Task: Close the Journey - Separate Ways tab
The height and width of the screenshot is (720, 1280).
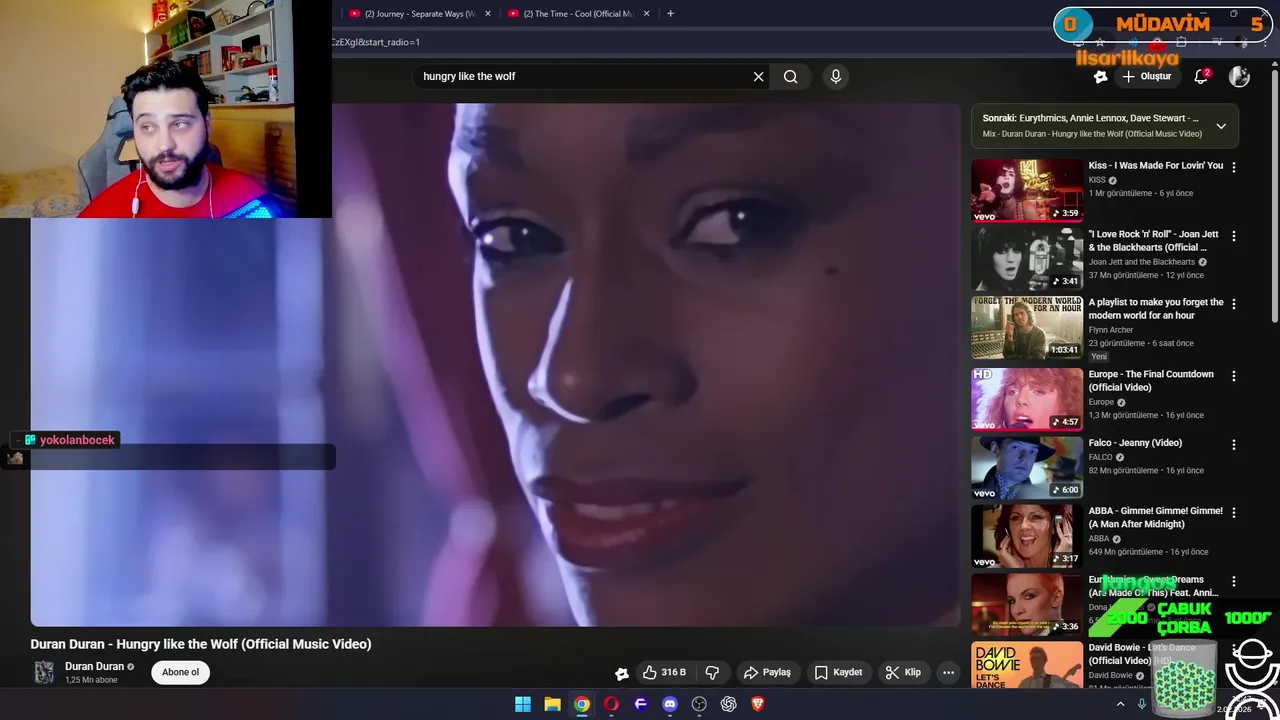Action: pos(488,14)
